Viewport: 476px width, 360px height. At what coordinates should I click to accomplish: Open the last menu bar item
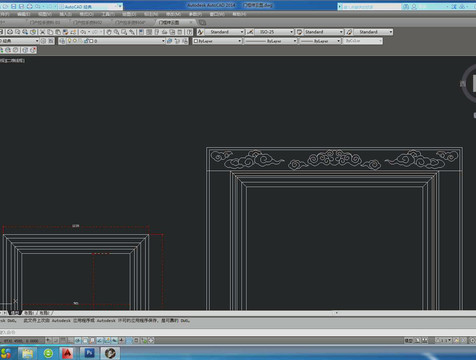pyautogui.click(x=239, y=14)
